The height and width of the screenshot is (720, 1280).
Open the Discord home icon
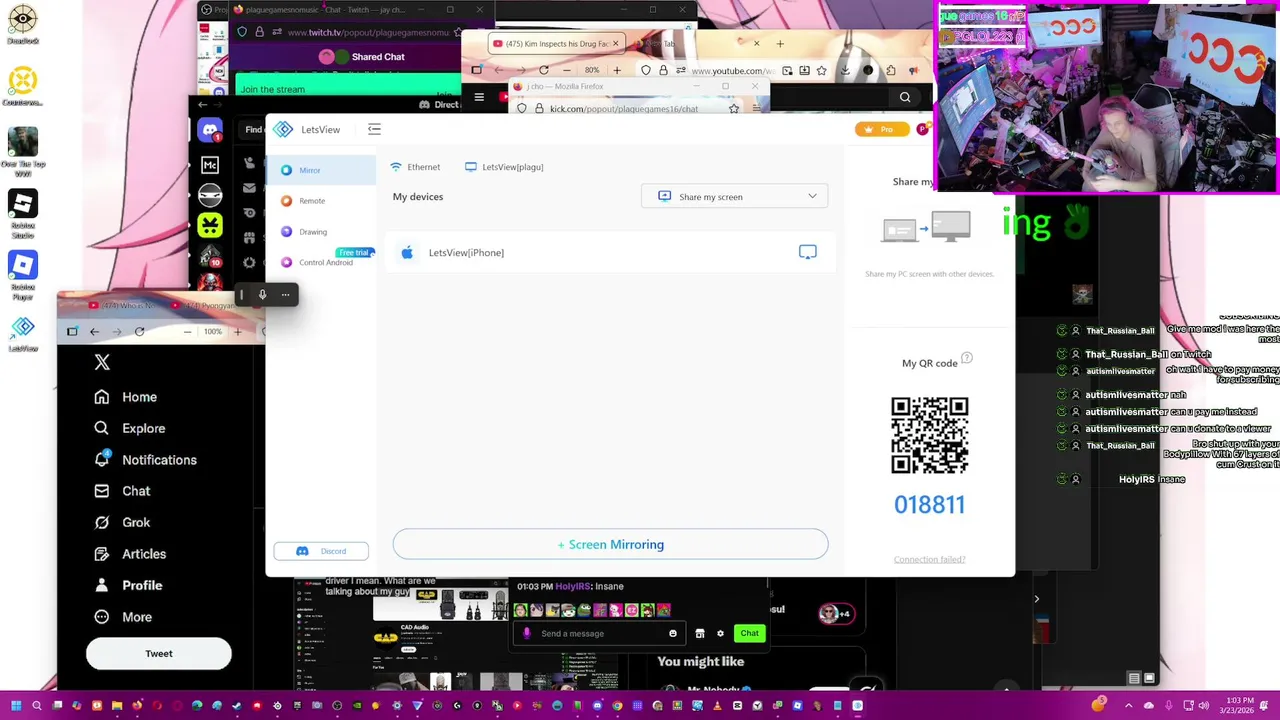click(210, 130)
